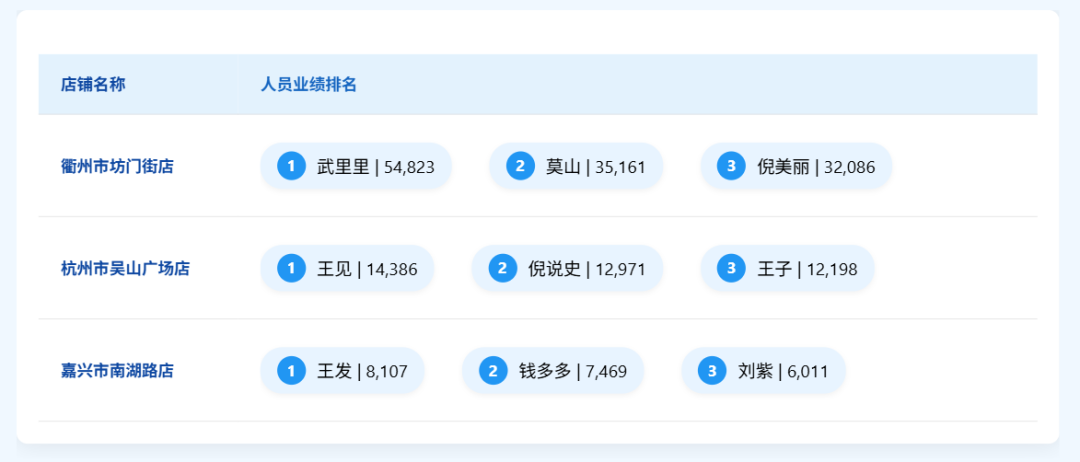Screen dimensions: 1080x462
Task: Click rank 1 badge beside 武里里
Action: click(291, 166)
